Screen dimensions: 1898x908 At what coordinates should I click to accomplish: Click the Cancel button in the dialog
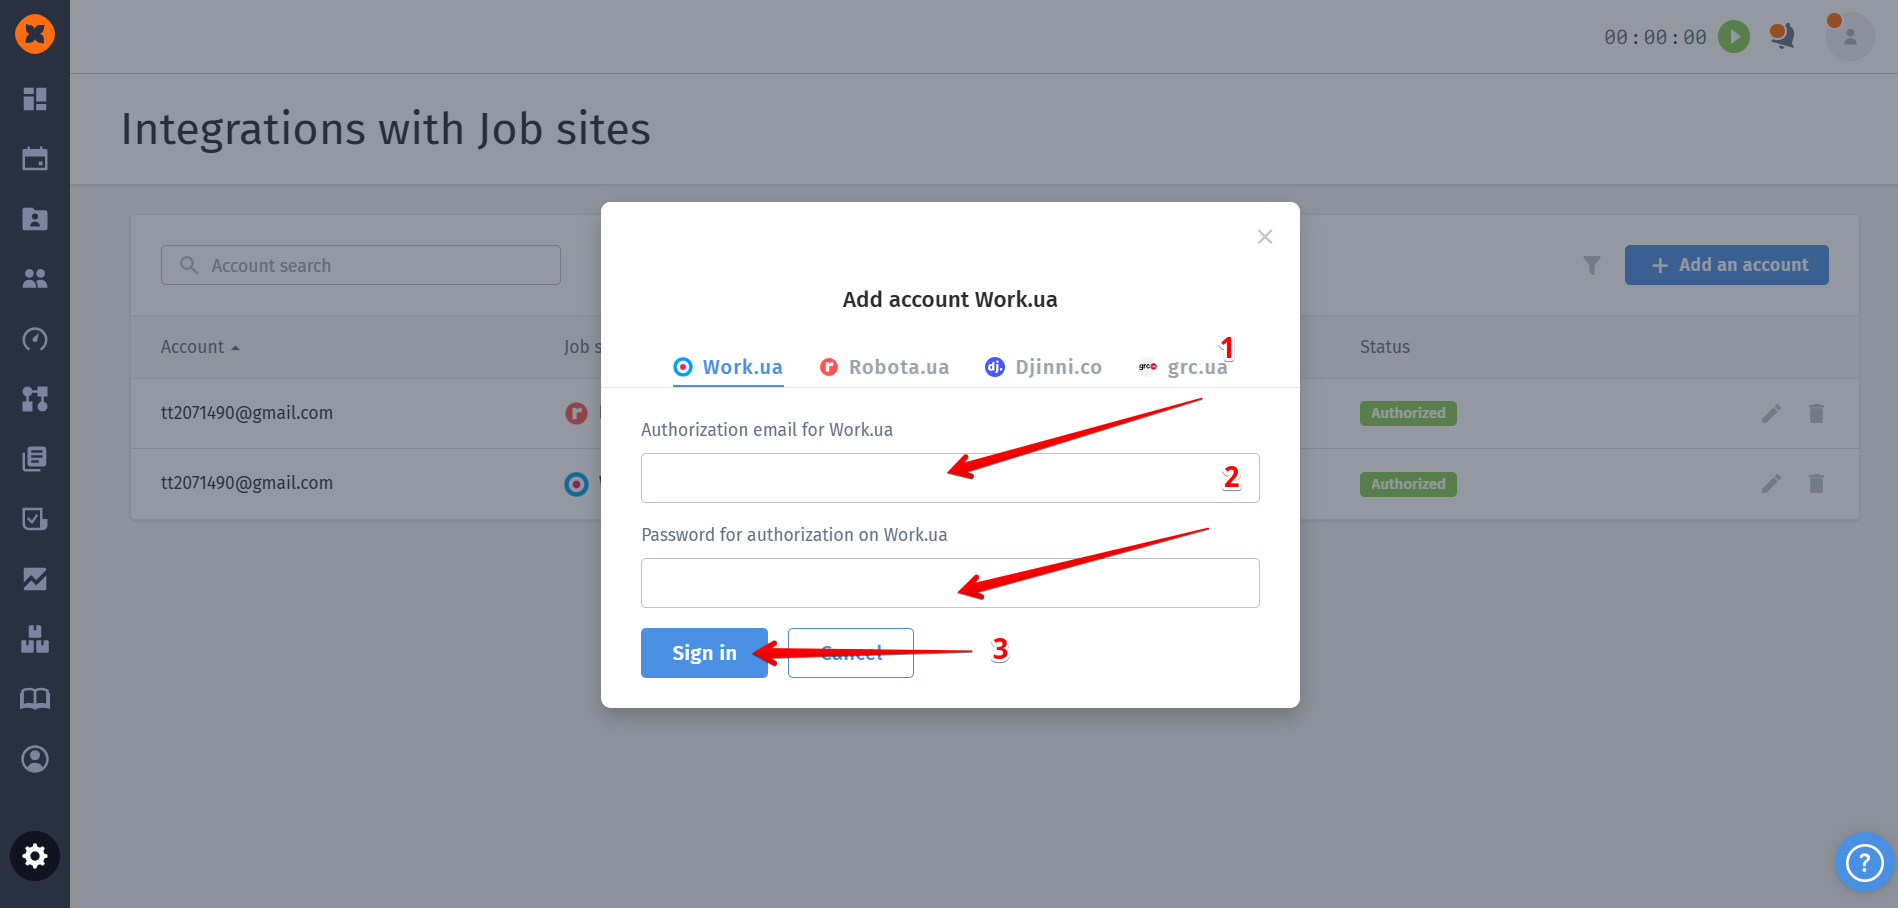[851, 653]
